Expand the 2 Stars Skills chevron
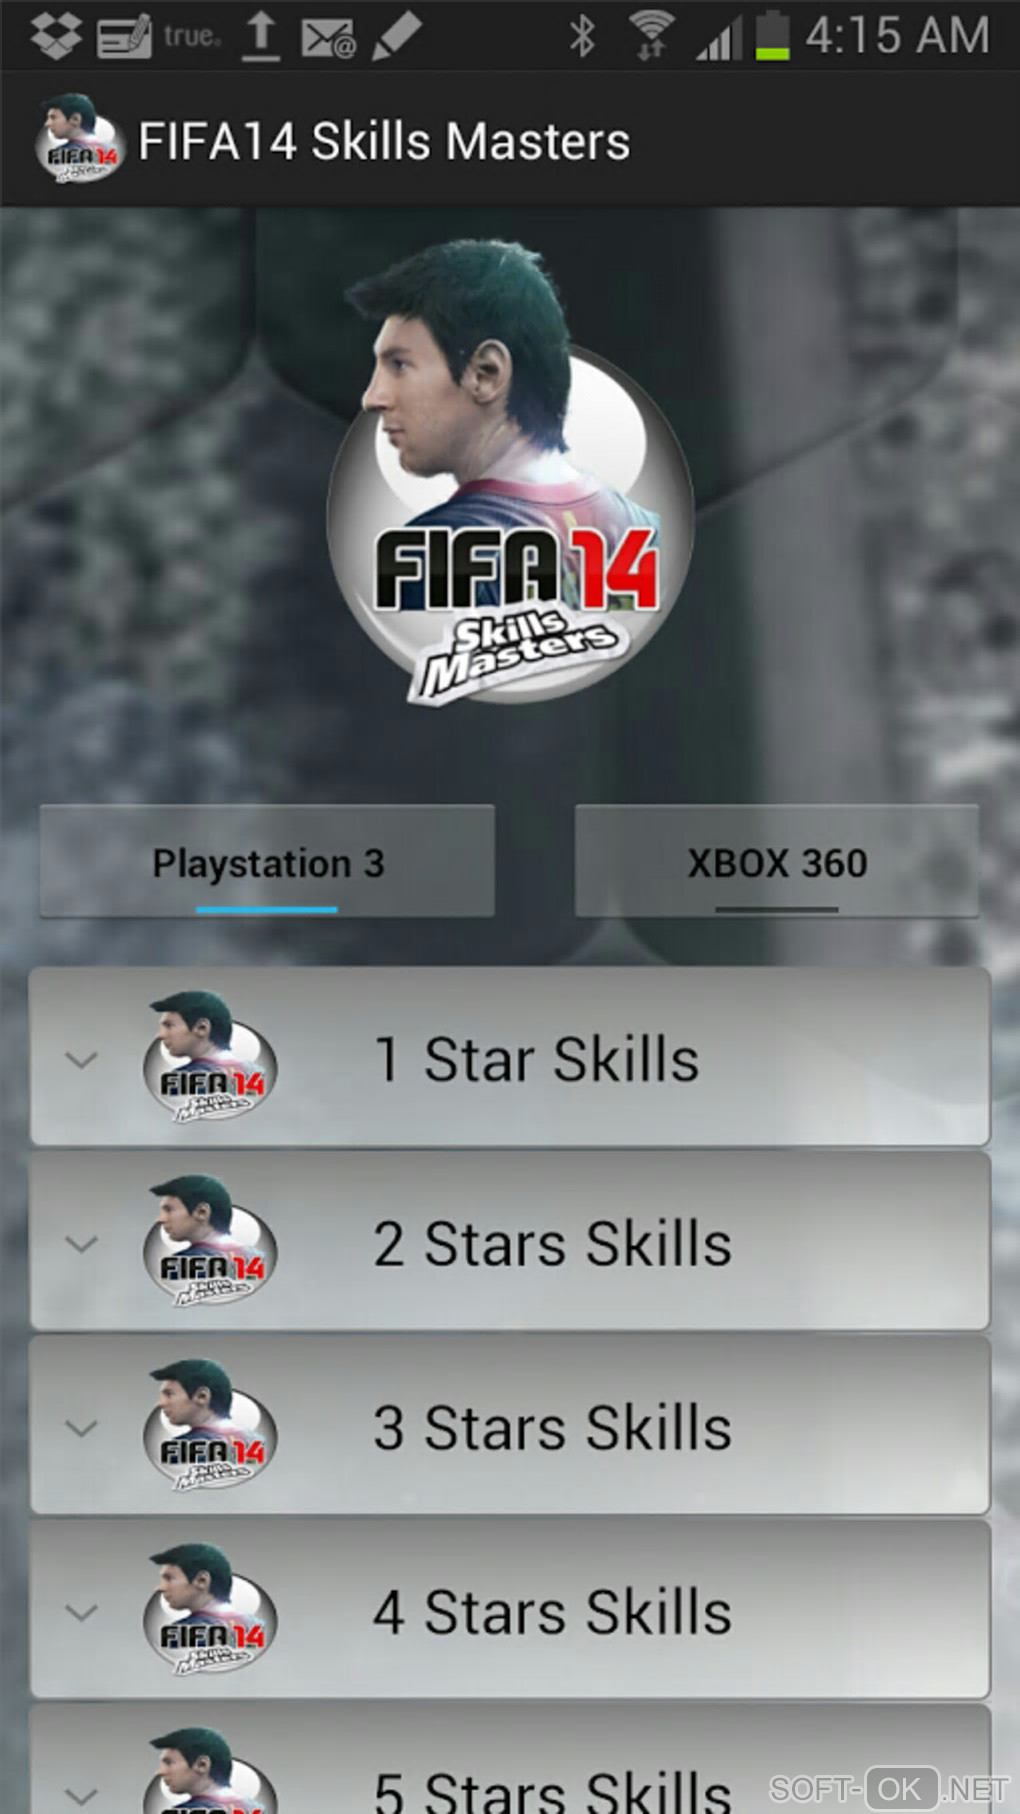 82,1243
